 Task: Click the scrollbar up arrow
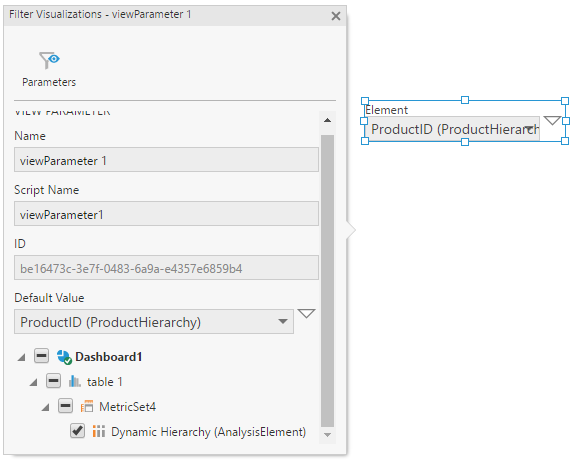tap(327, 120)
